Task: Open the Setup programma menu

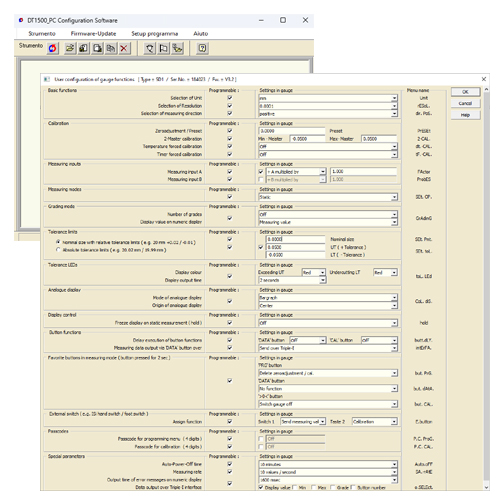Action: (155, 34)
